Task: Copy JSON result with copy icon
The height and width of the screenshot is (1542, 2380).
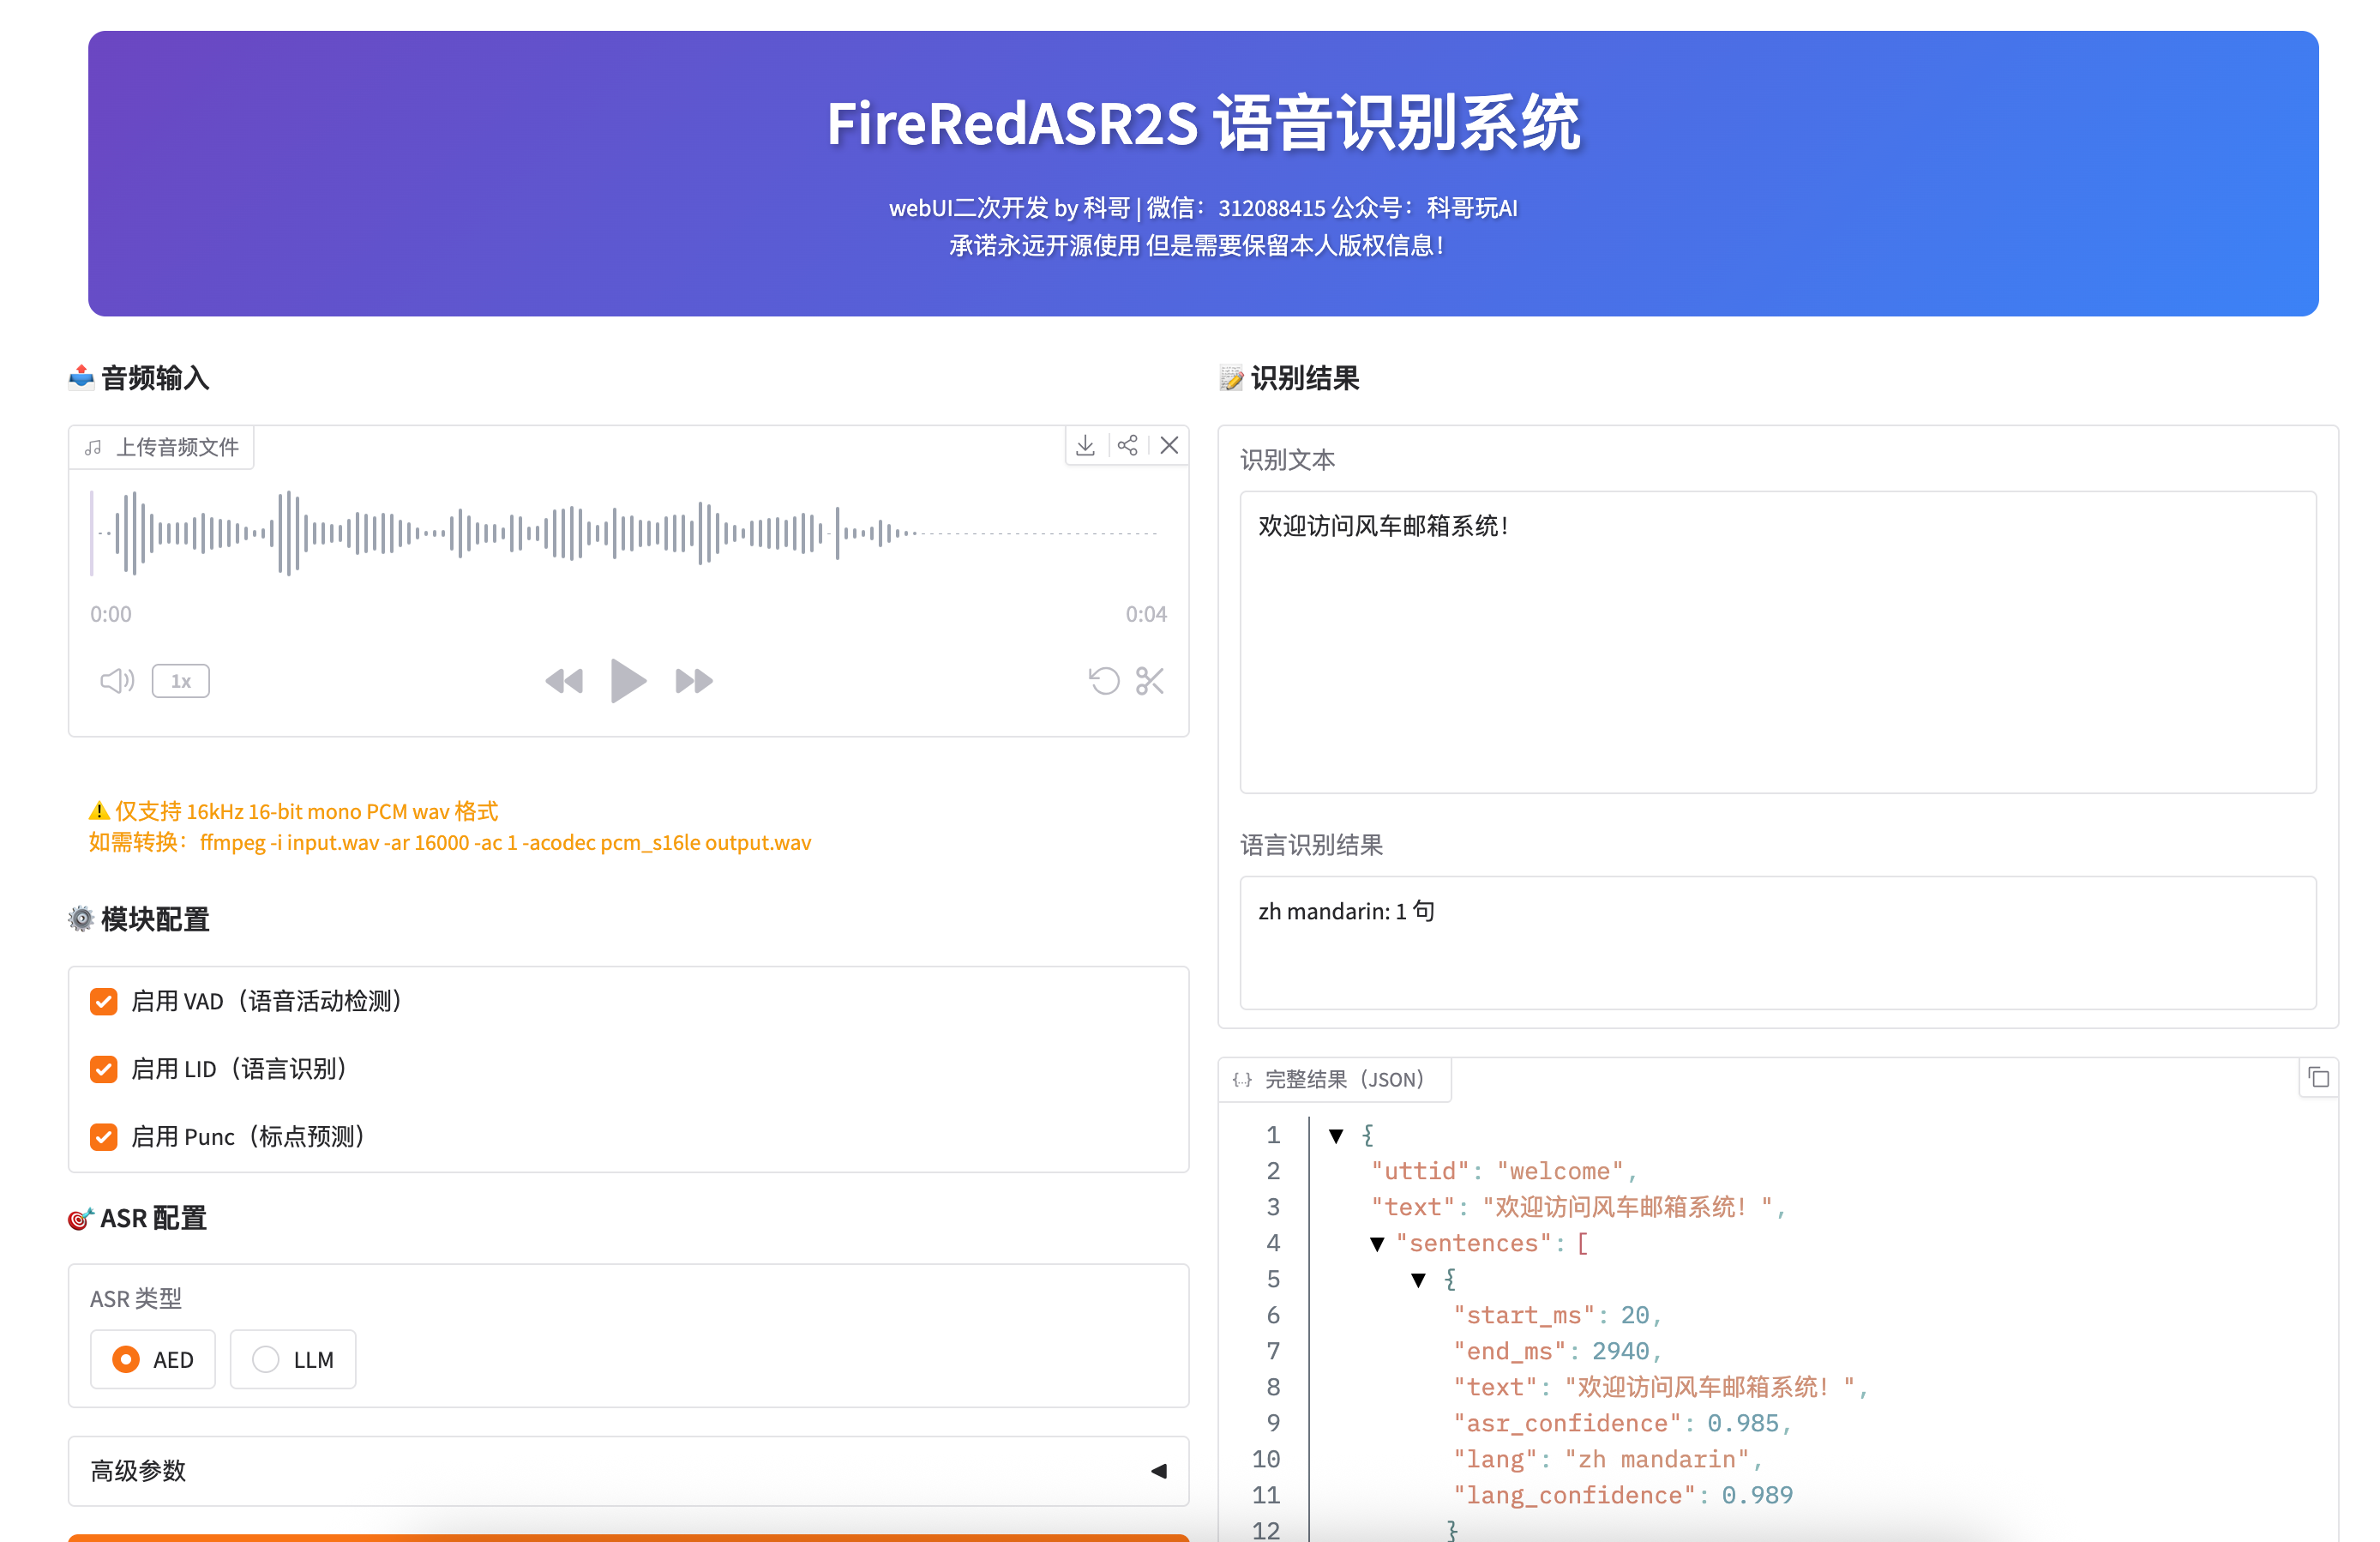Action: point(2318,1078)
